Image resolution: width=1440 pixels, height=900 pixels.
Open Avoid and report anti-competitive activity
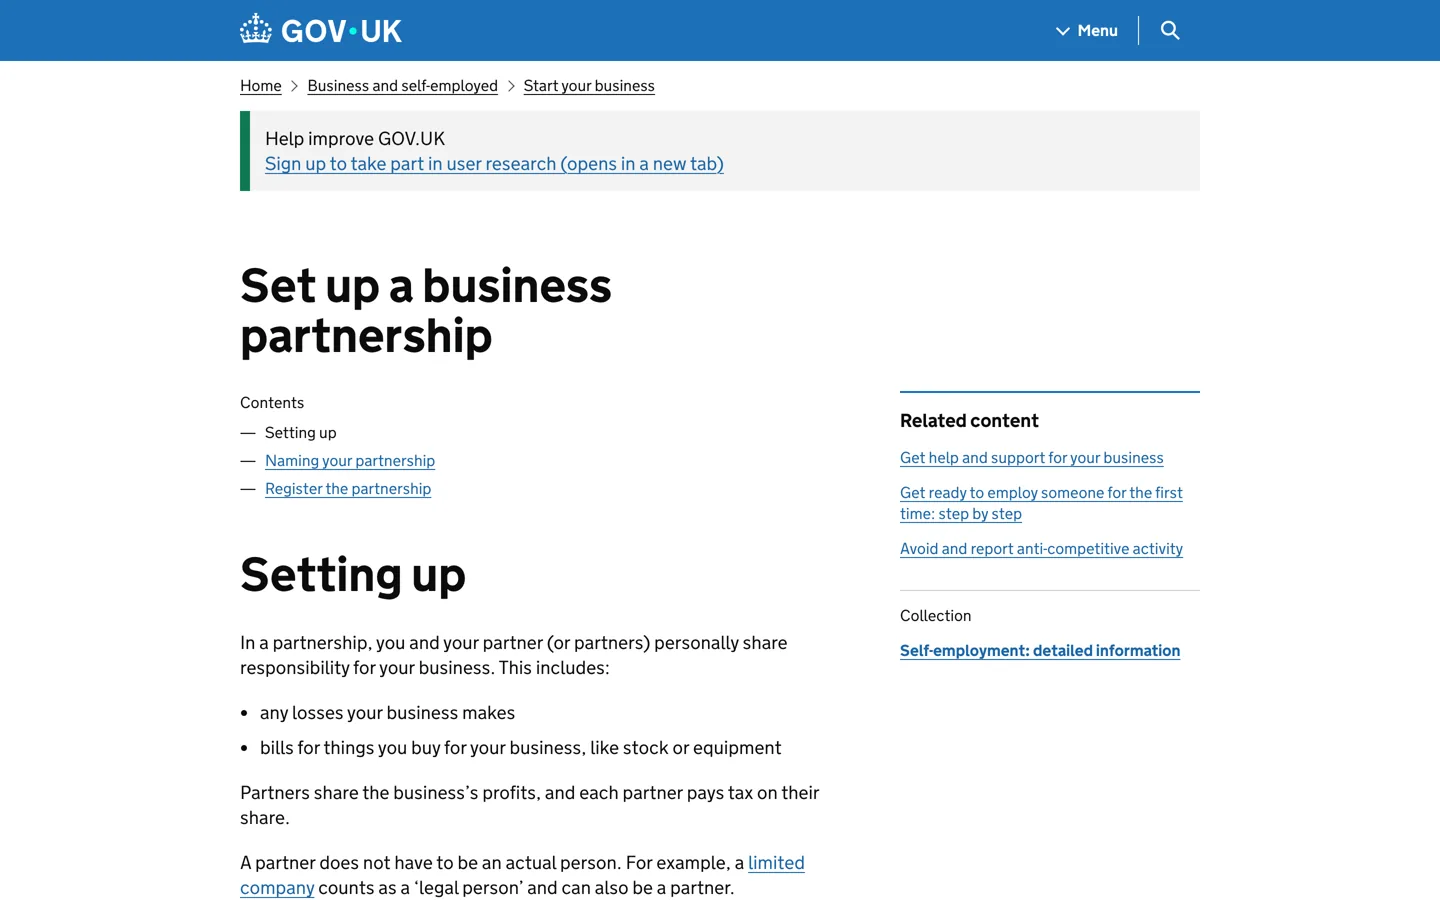click(1041, 549)
